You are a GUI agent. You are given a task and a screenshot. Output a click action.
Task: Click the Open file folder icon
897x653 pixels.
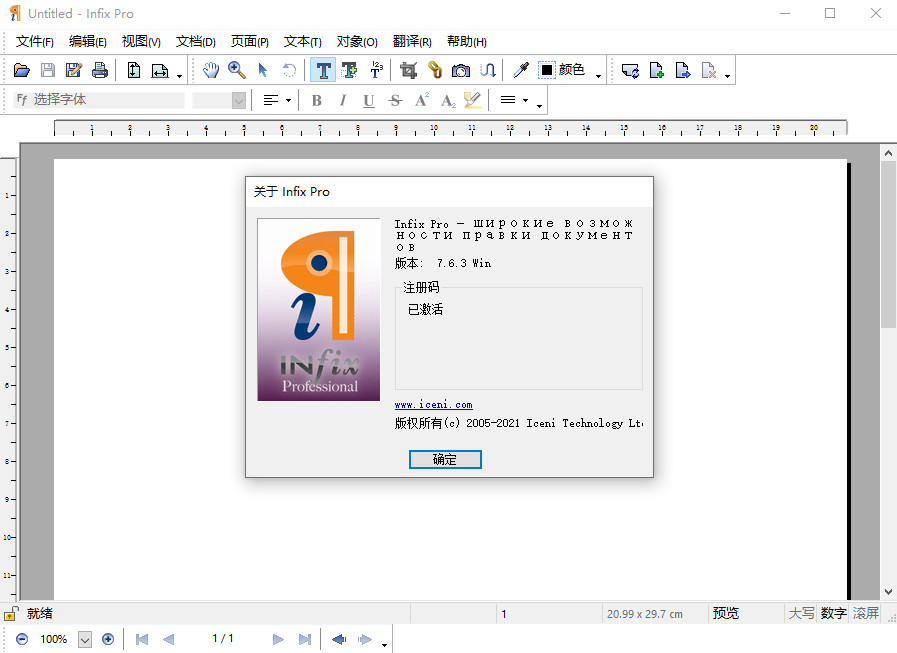[22, 70]
